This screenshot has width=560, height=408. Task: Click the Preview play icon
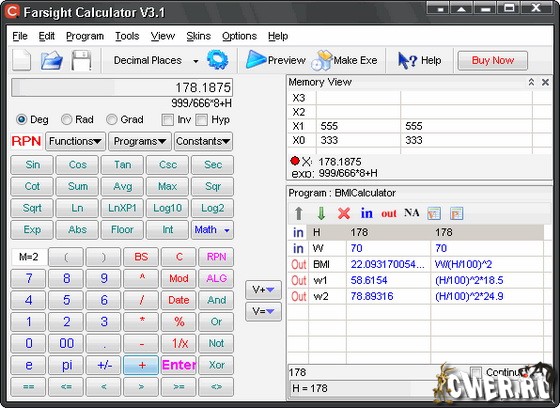256,59
